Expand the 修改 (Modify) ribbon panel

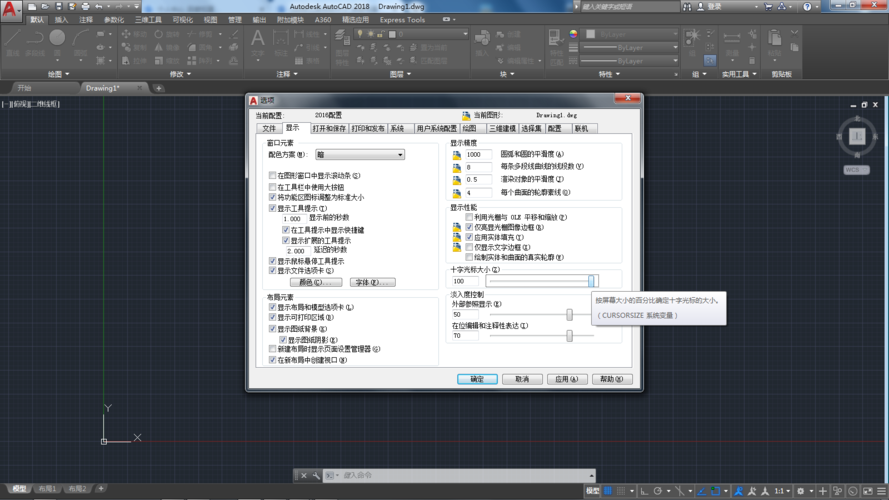pos(180,74)
